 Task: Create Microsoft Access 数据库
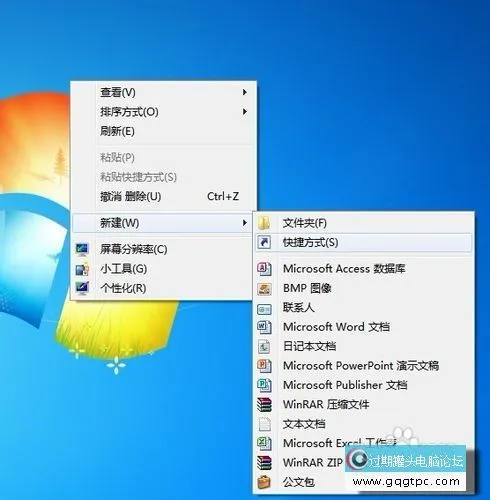[364, 268]
